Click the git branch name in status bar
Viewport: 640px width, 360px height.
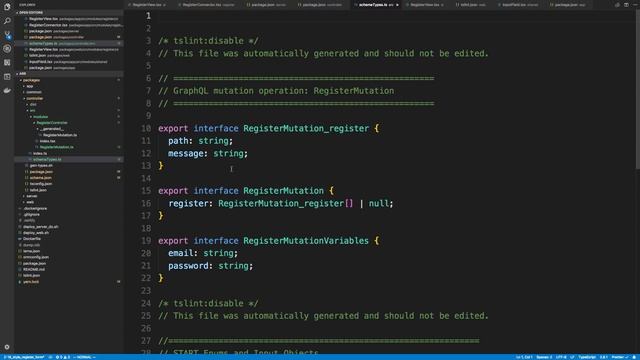coord(24,357)
